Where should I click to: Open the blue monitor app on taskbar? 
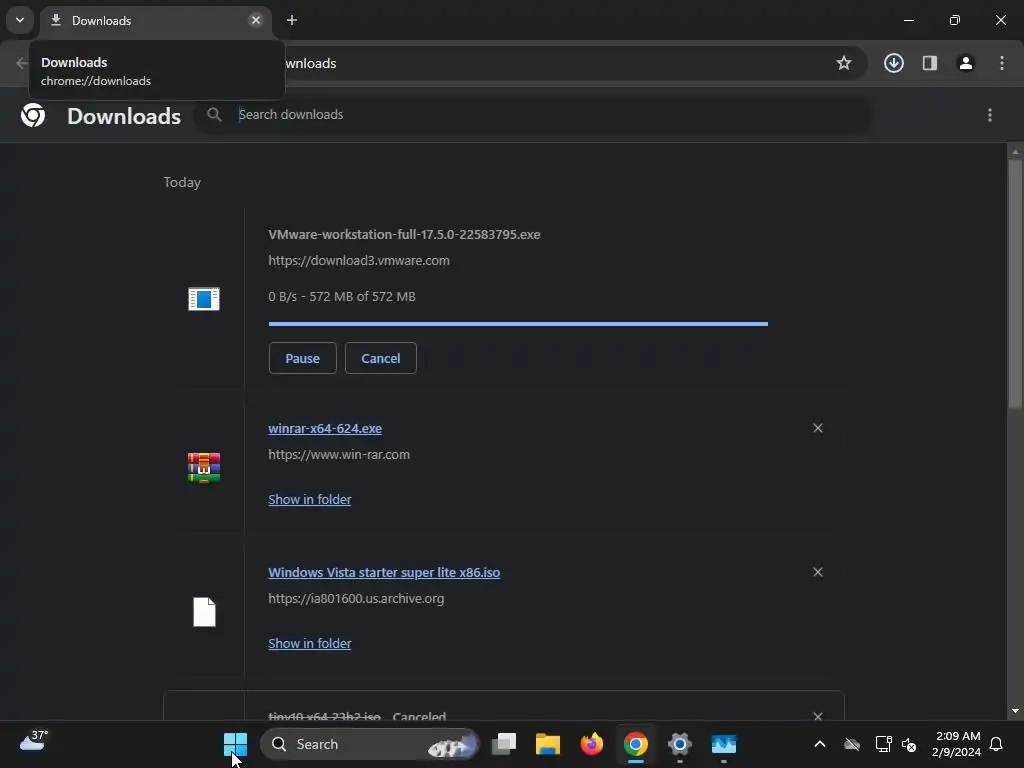(x=724, y=744)
